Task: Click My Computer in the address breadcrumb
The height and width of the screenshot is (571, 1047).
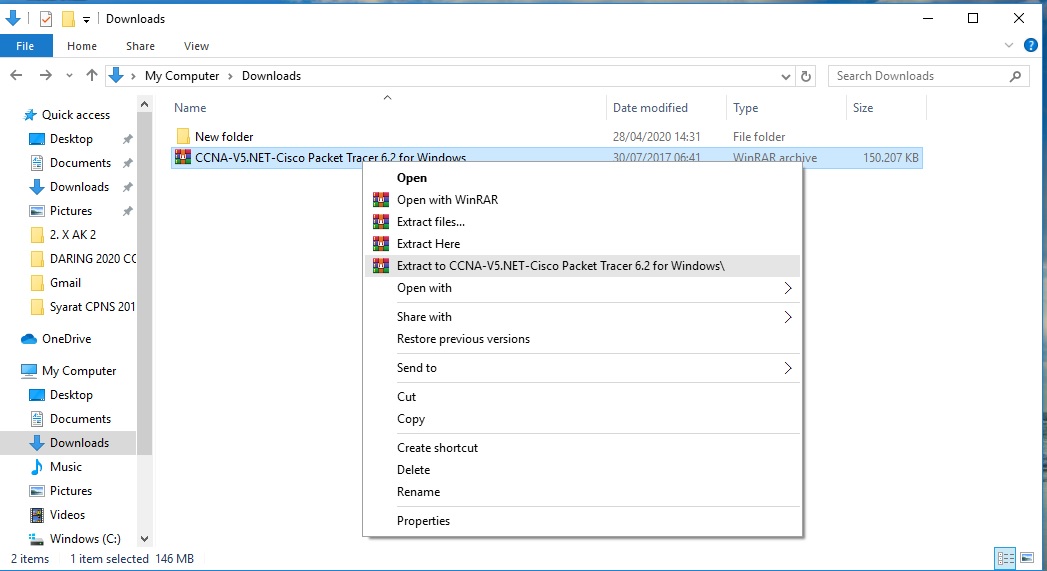Action: point(182,76)
